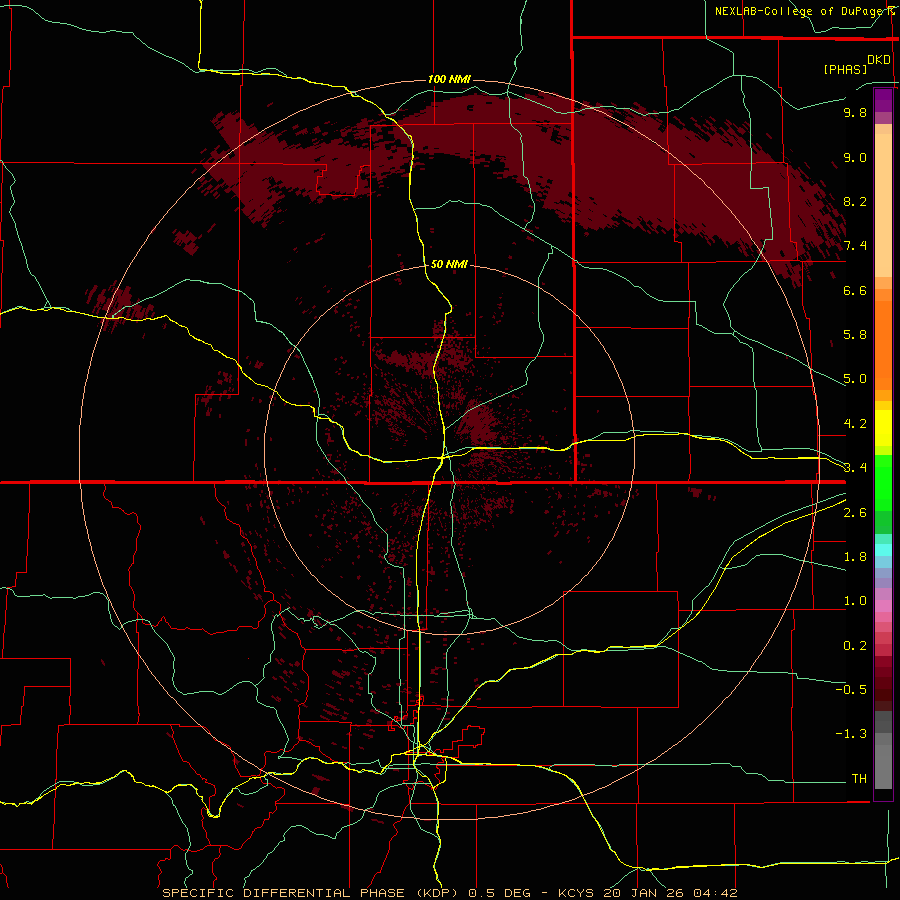Click the 100 NMI range ring label

tap(449, 79)
